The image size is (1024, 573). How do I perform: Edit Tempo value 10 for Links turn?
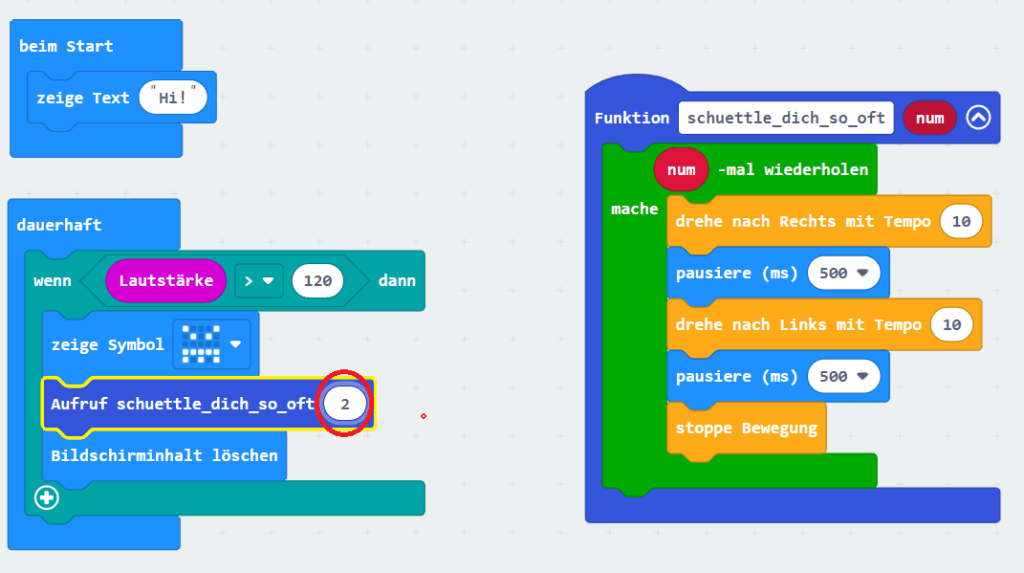coord(952,325)
